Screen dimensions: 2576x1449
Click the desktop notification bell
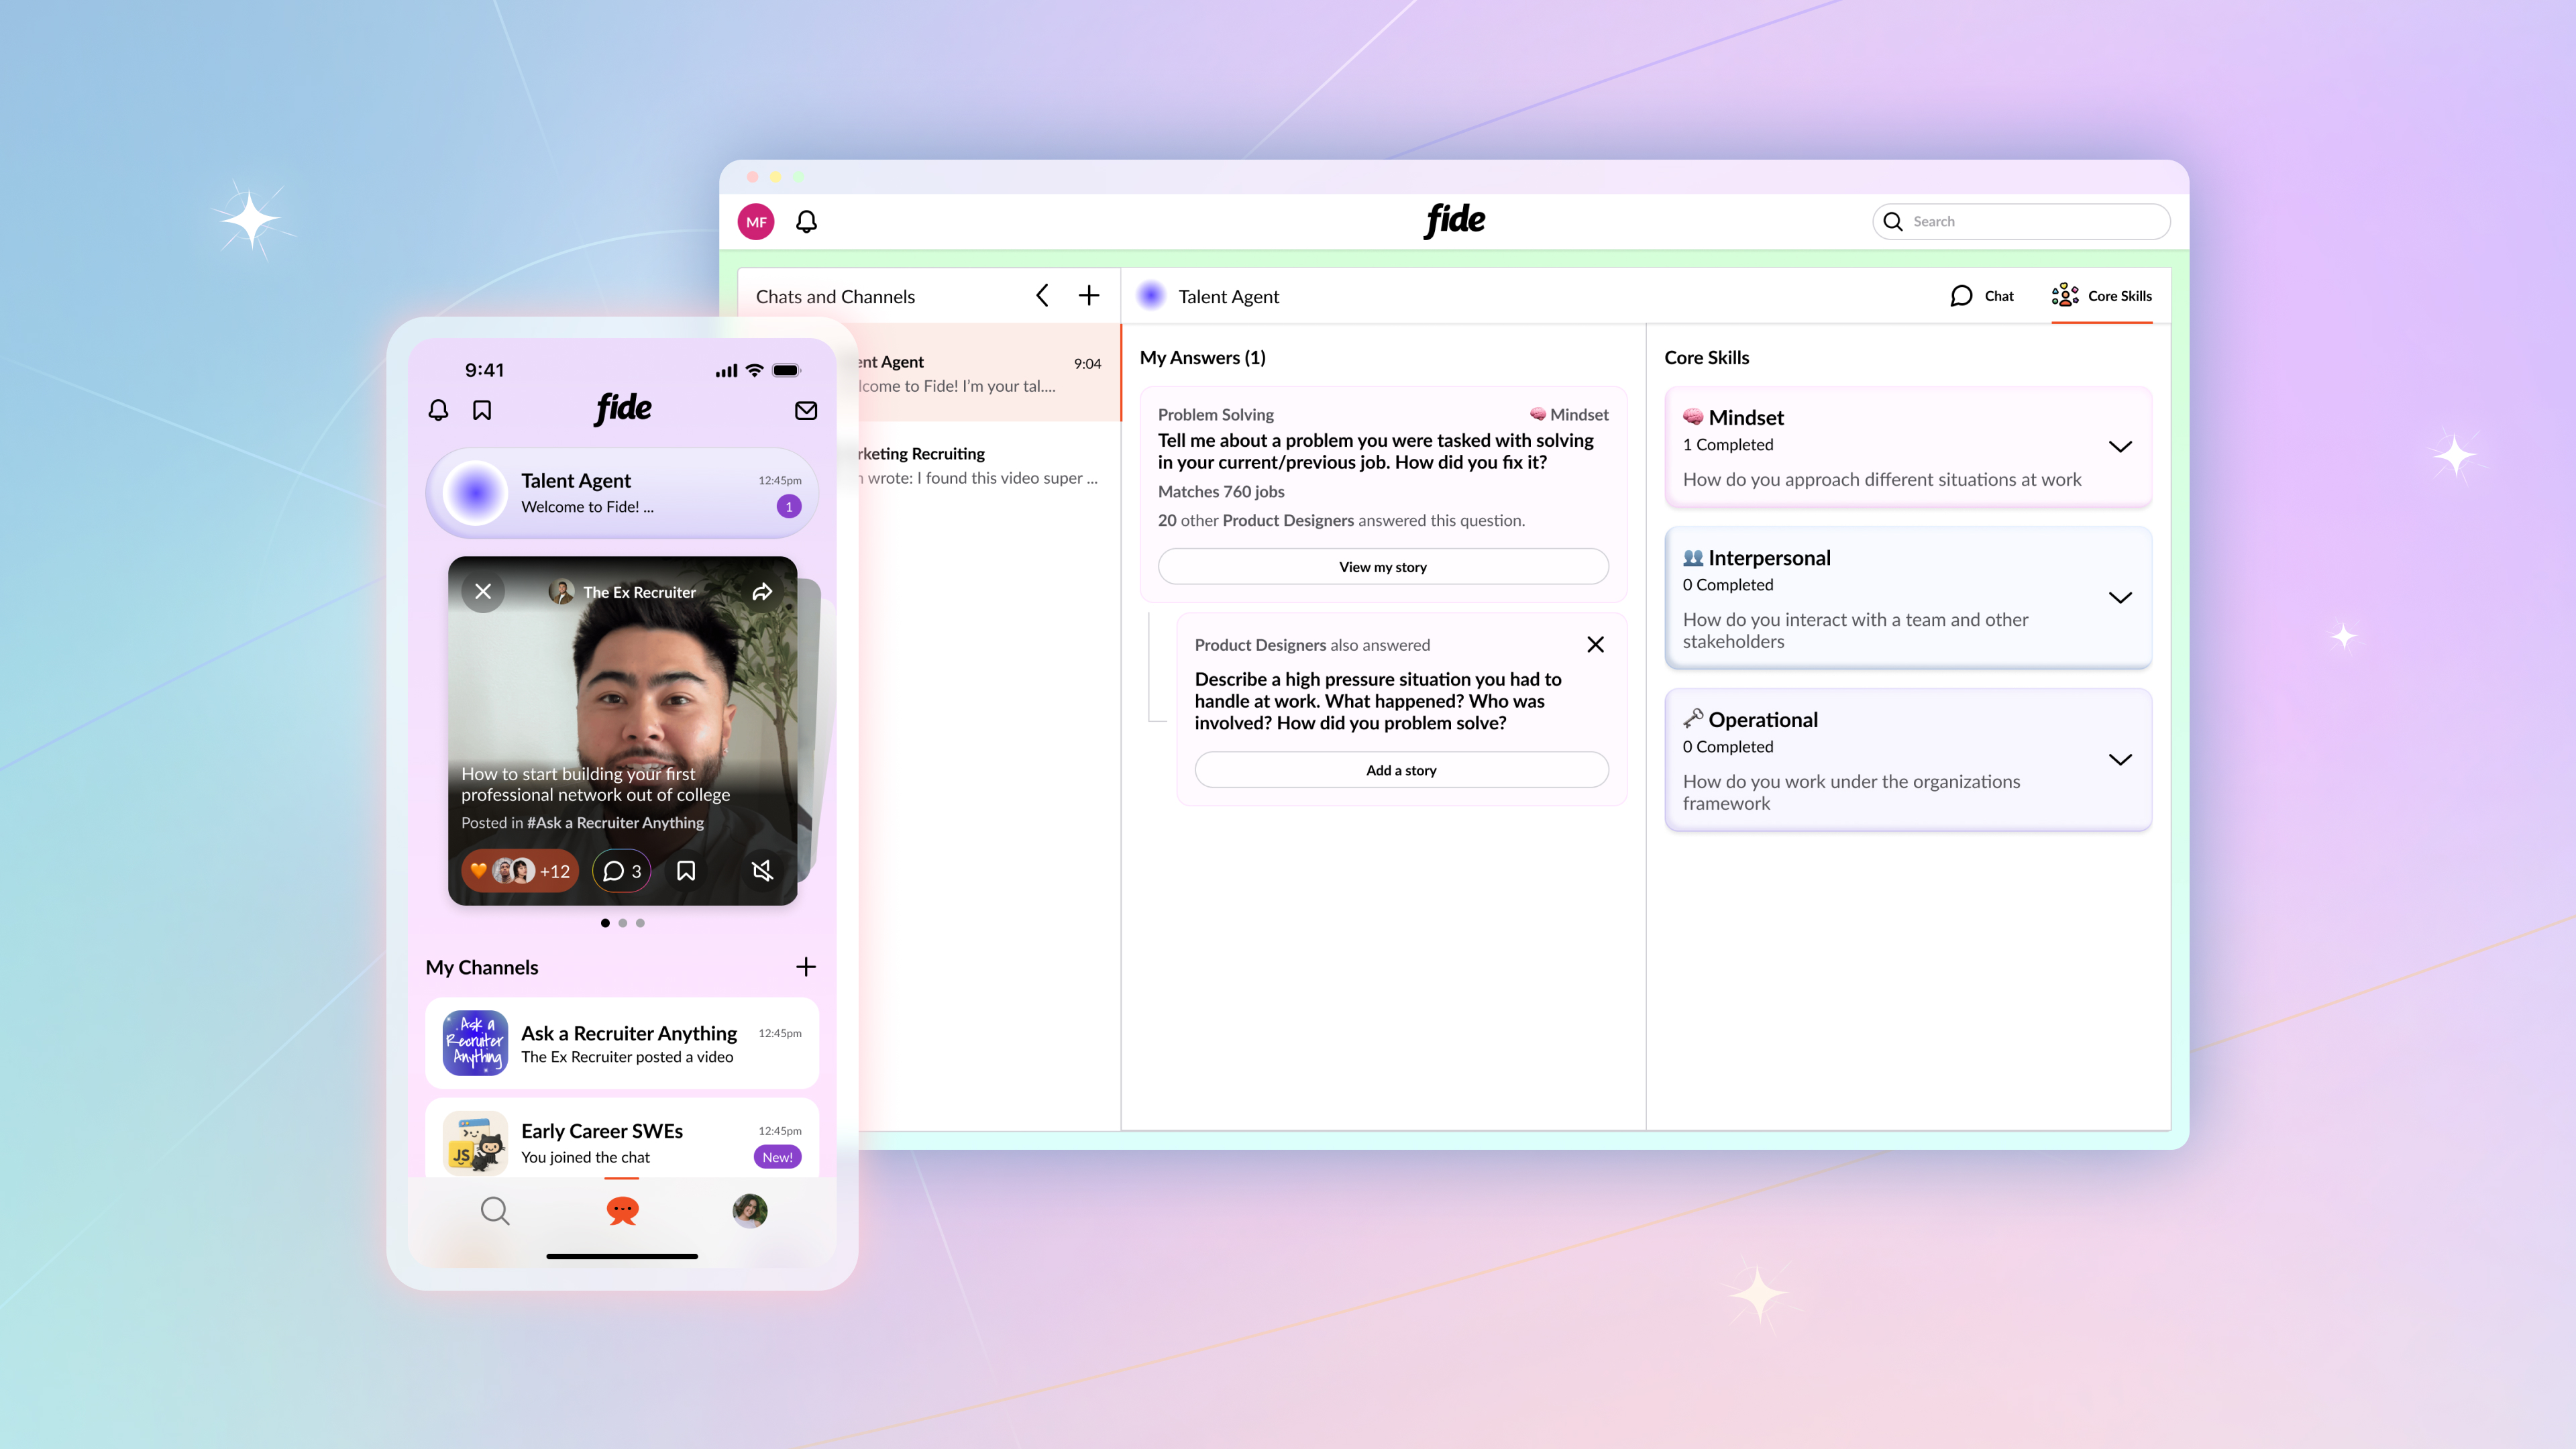click(806, 221)
